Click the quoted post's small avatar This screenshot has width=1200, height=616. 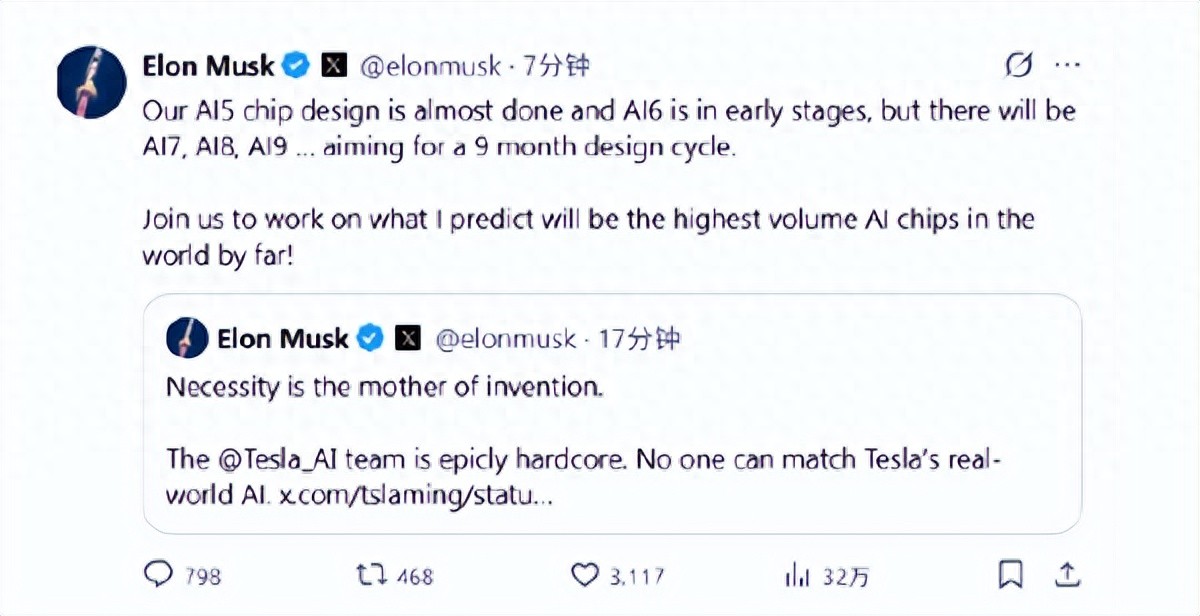point(186,338)
